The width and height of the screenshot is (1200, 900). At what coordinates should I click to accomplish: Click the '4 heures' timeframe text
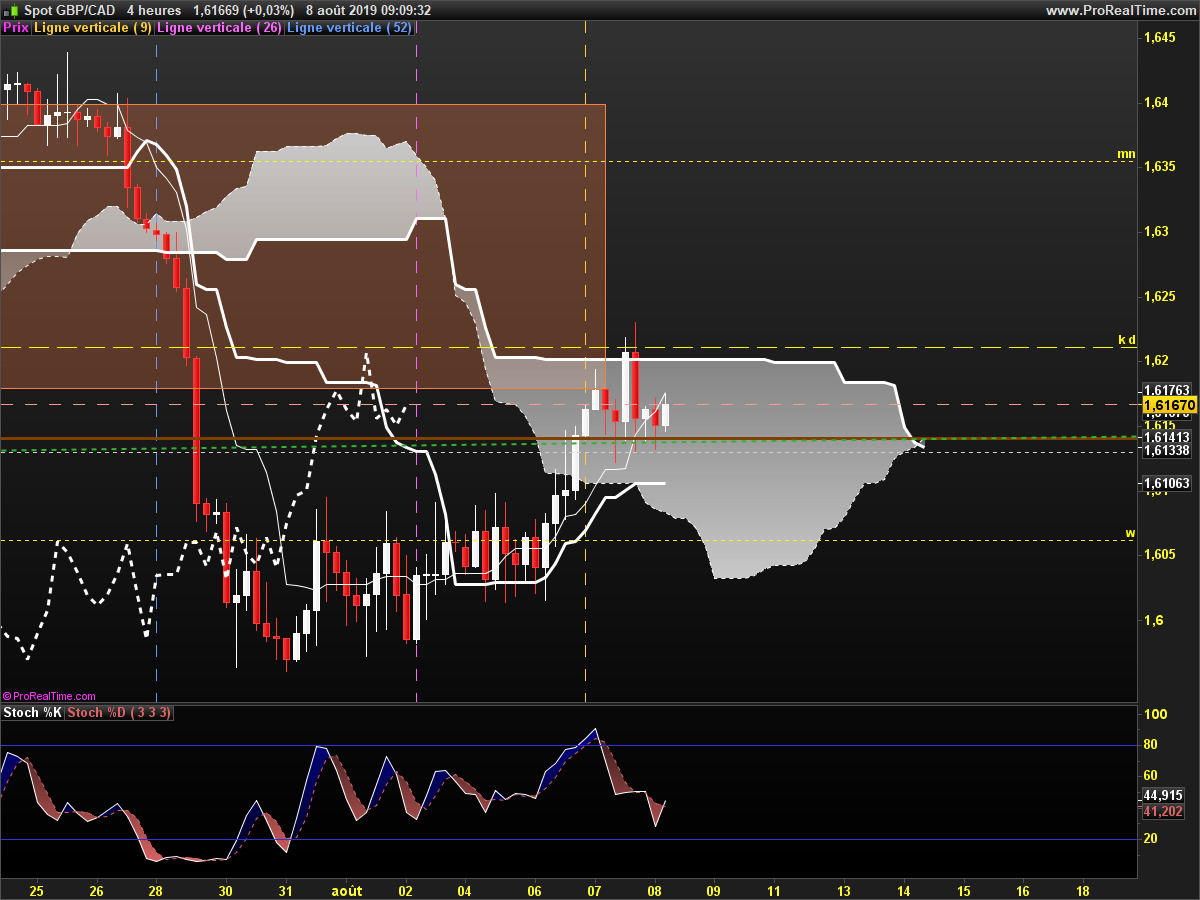pyautogui.click(x=154, y=10)
